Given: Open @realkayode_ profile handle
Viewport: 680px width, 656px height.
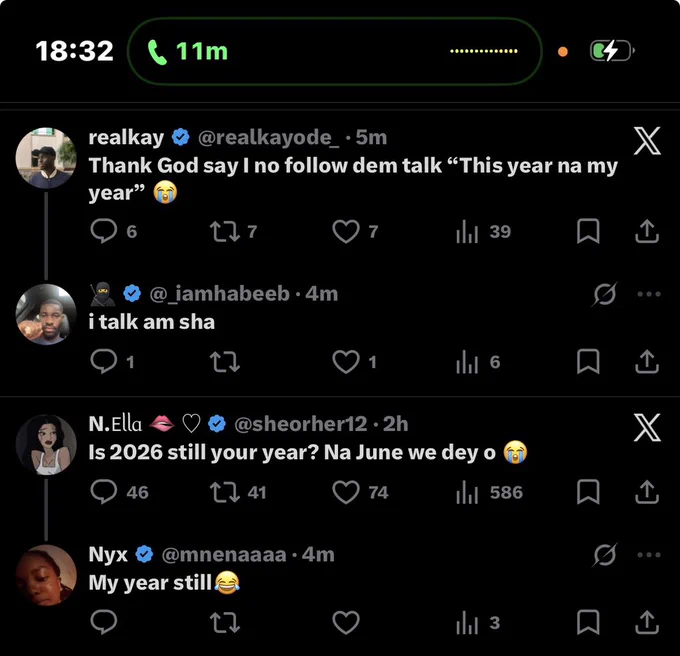Looking at the screenshot, I should click(268, 137).
